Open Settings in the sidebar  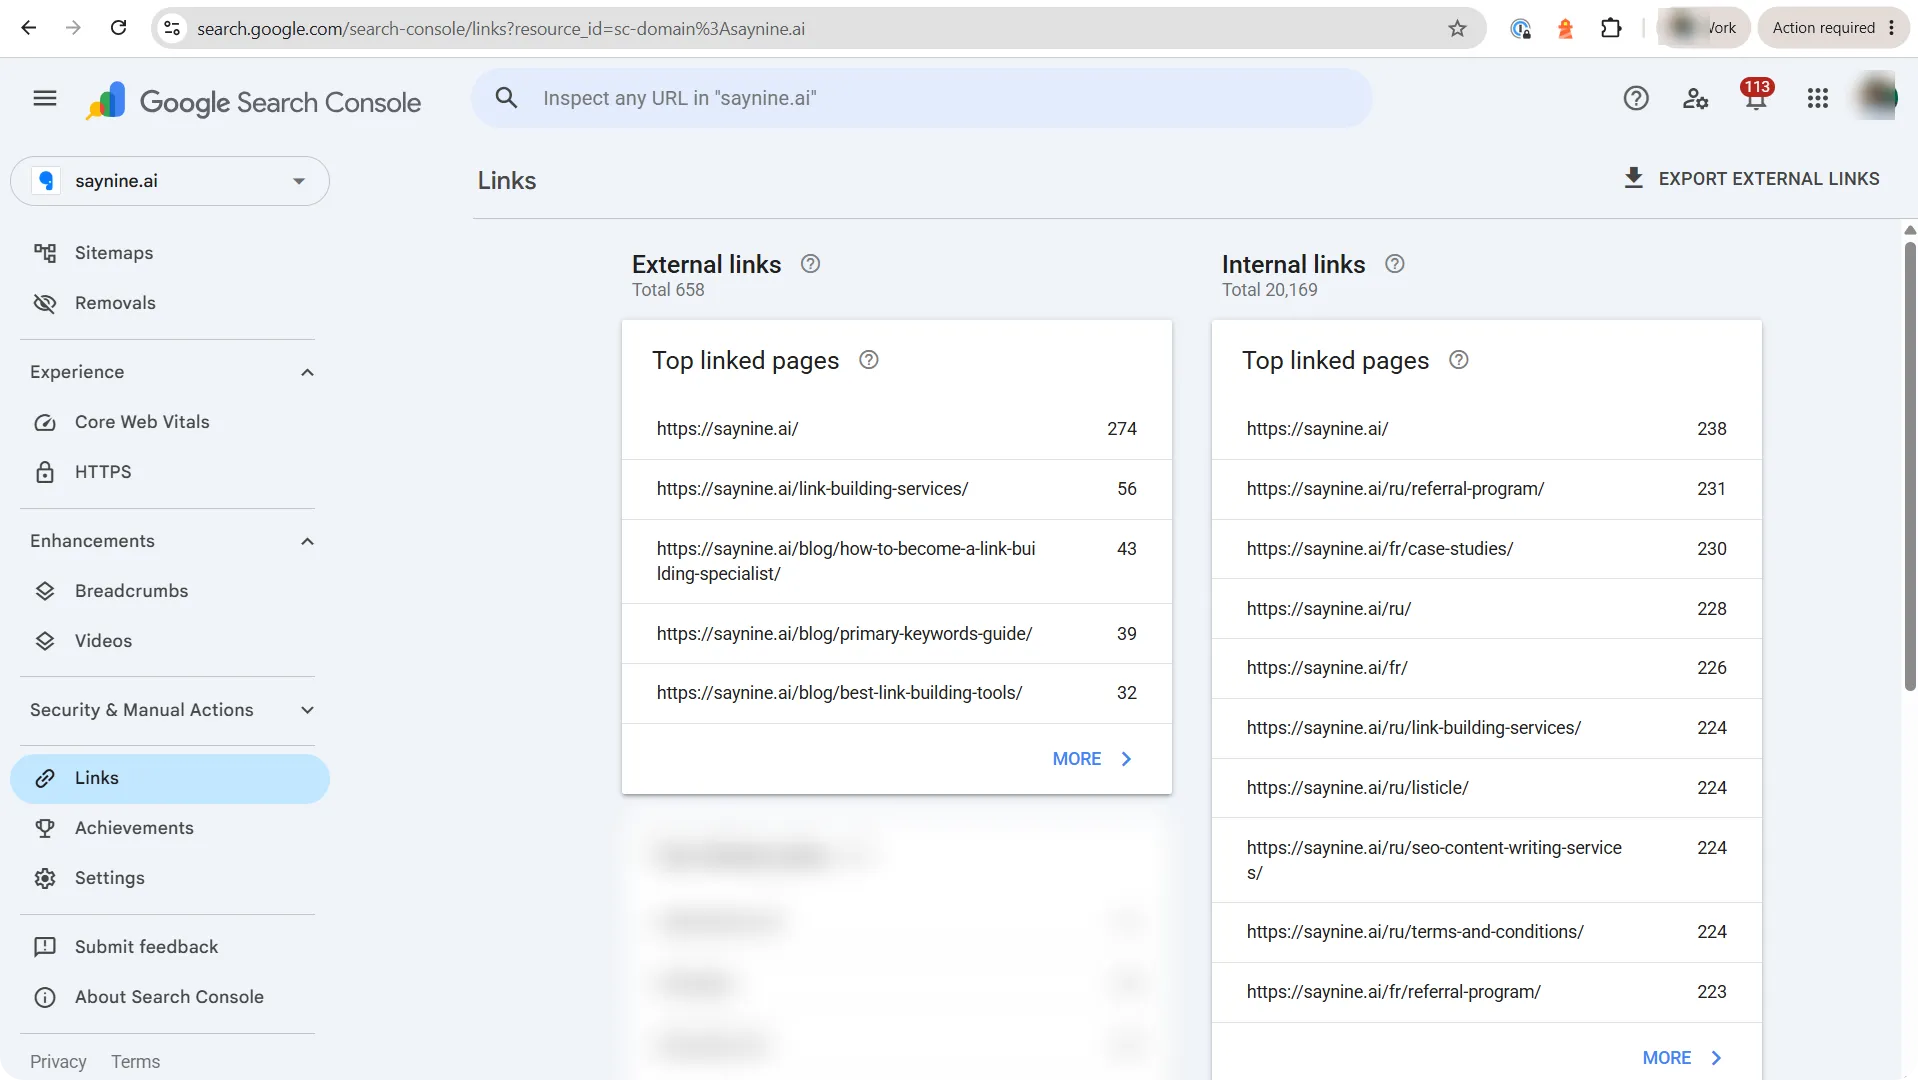pyautogui.click(x=170, y=878)
